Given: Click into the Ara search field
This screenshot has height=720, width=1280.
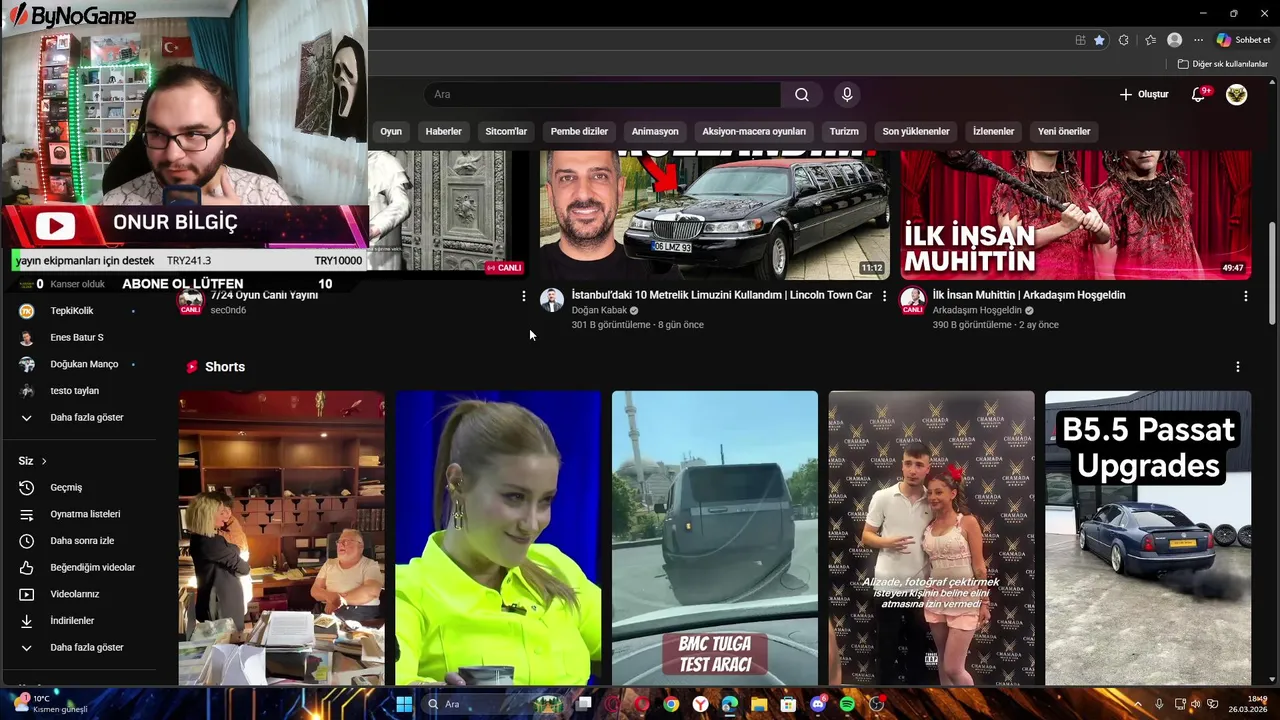Looking at the screenshot, I should tap(603, 95).
